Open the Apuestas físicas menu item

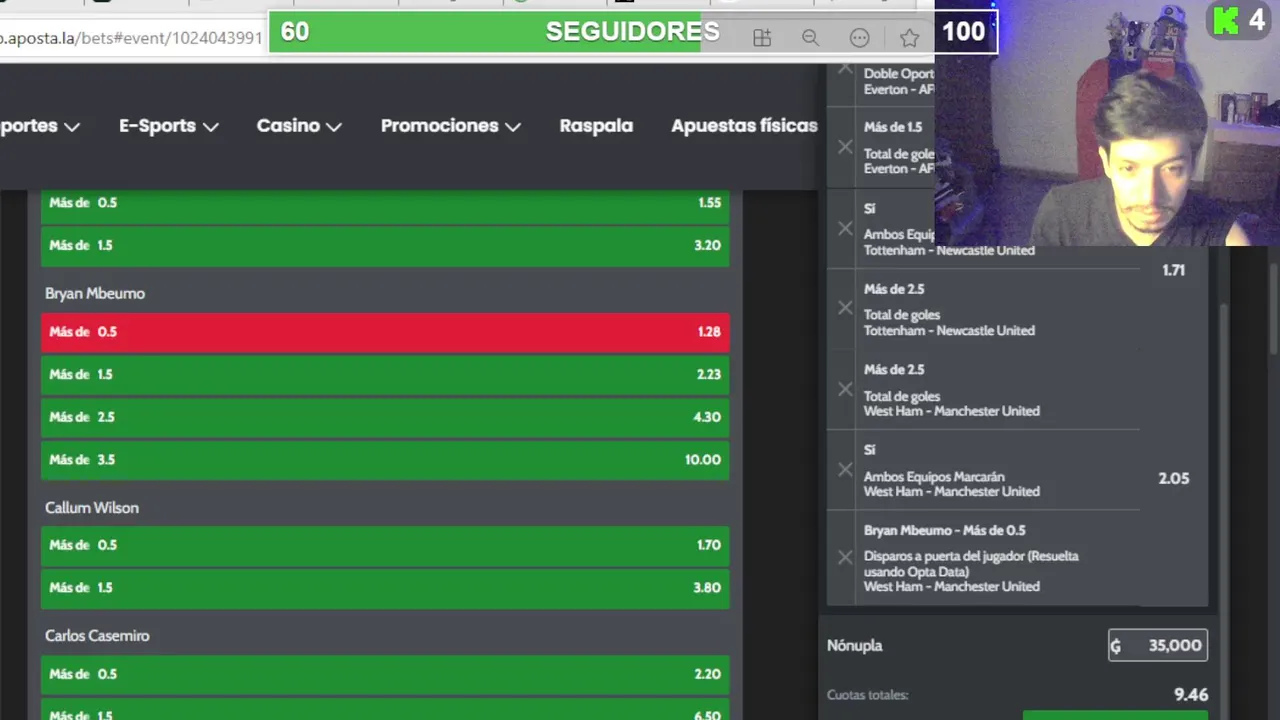tap(744, 126)
